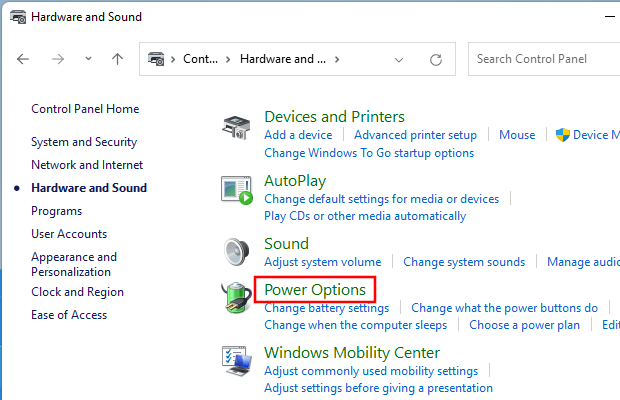Go up one level with up arrow
Viewport: 620px width, 400px height.
tap(117, 59)
